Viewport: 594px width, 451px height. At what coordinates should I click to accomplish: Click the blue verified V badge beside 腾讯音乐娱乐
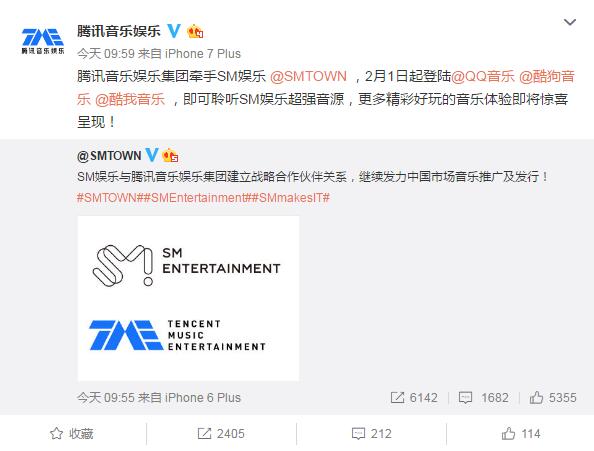coord(174,31)
